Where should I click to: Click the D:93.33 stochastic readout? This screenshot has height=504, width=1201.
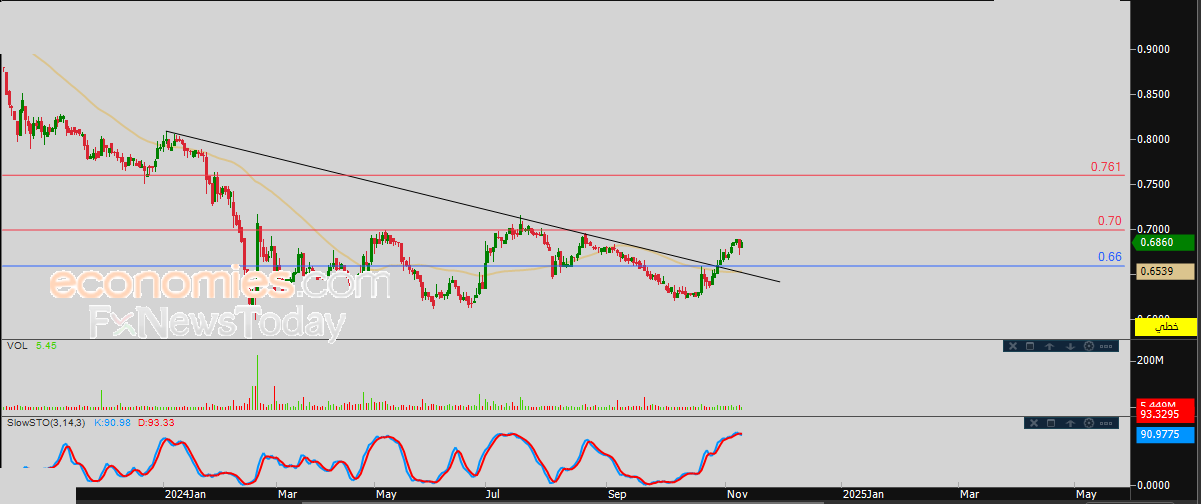[x=155, y=423]
